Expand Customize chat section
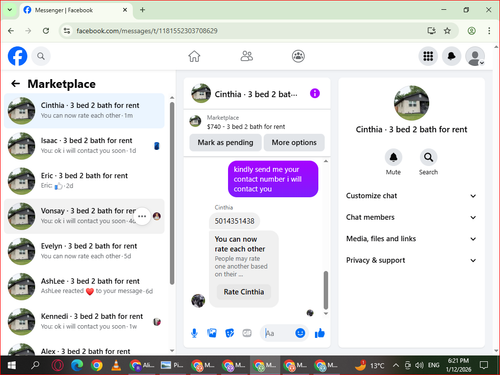 pos(411,196)
